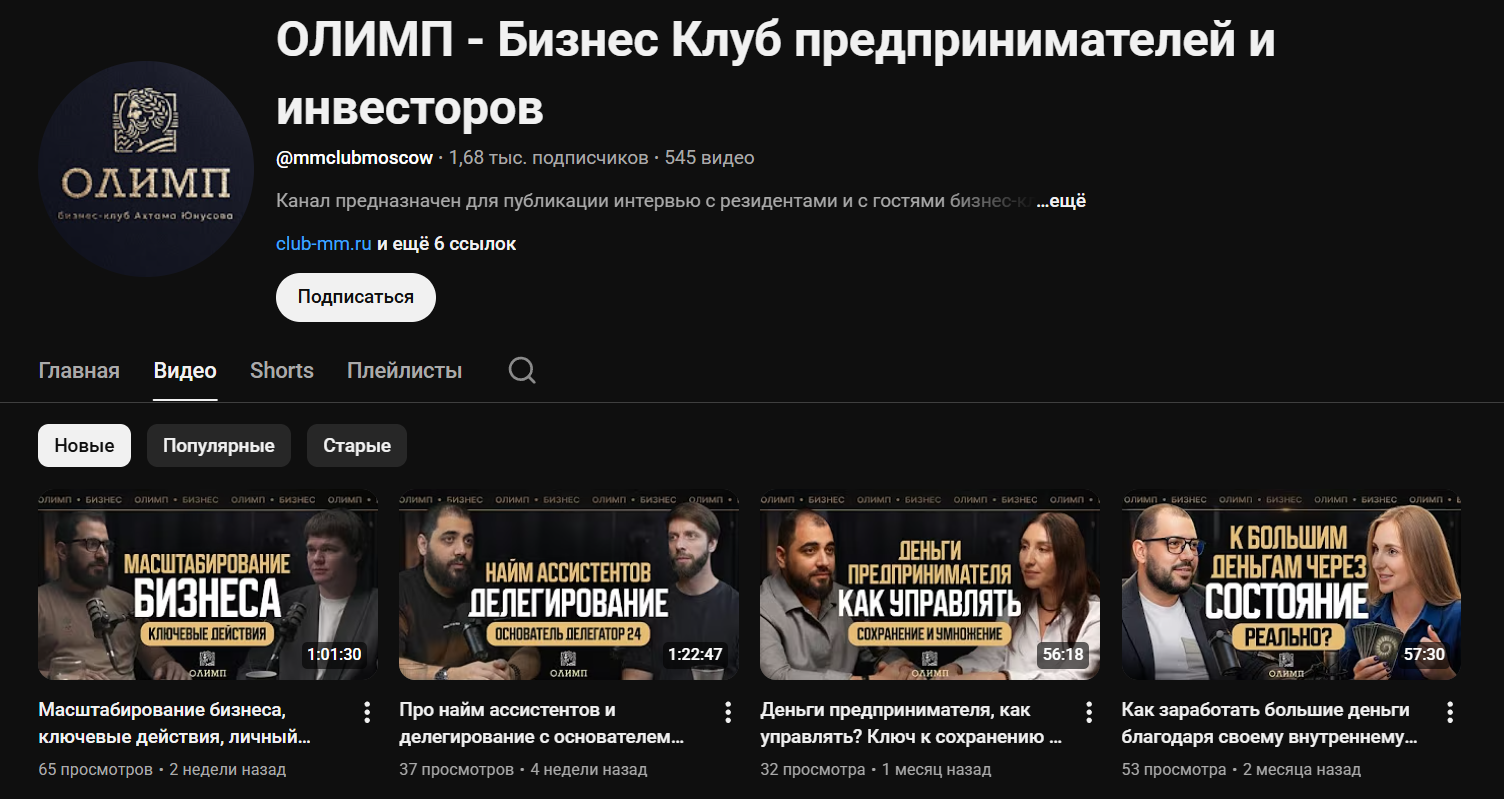The height and width of the screenshot is (799, 1504).
Task: Open three-dot menu for Деньги предпринимателя video
Action: click(x=1089, y=712)
